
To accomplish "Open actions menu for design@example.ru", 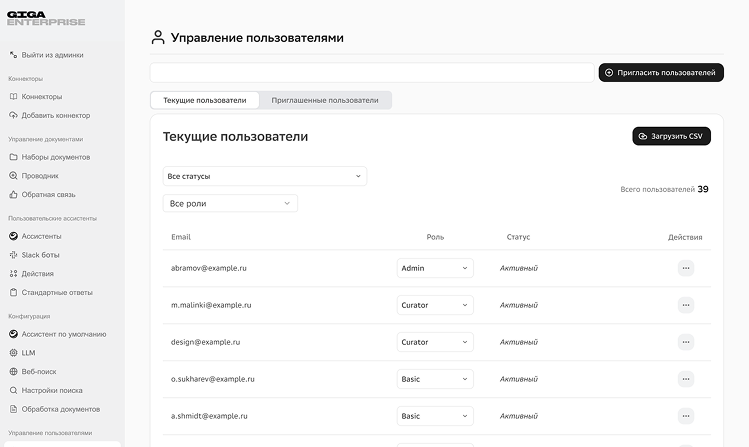I will point(685,342).
